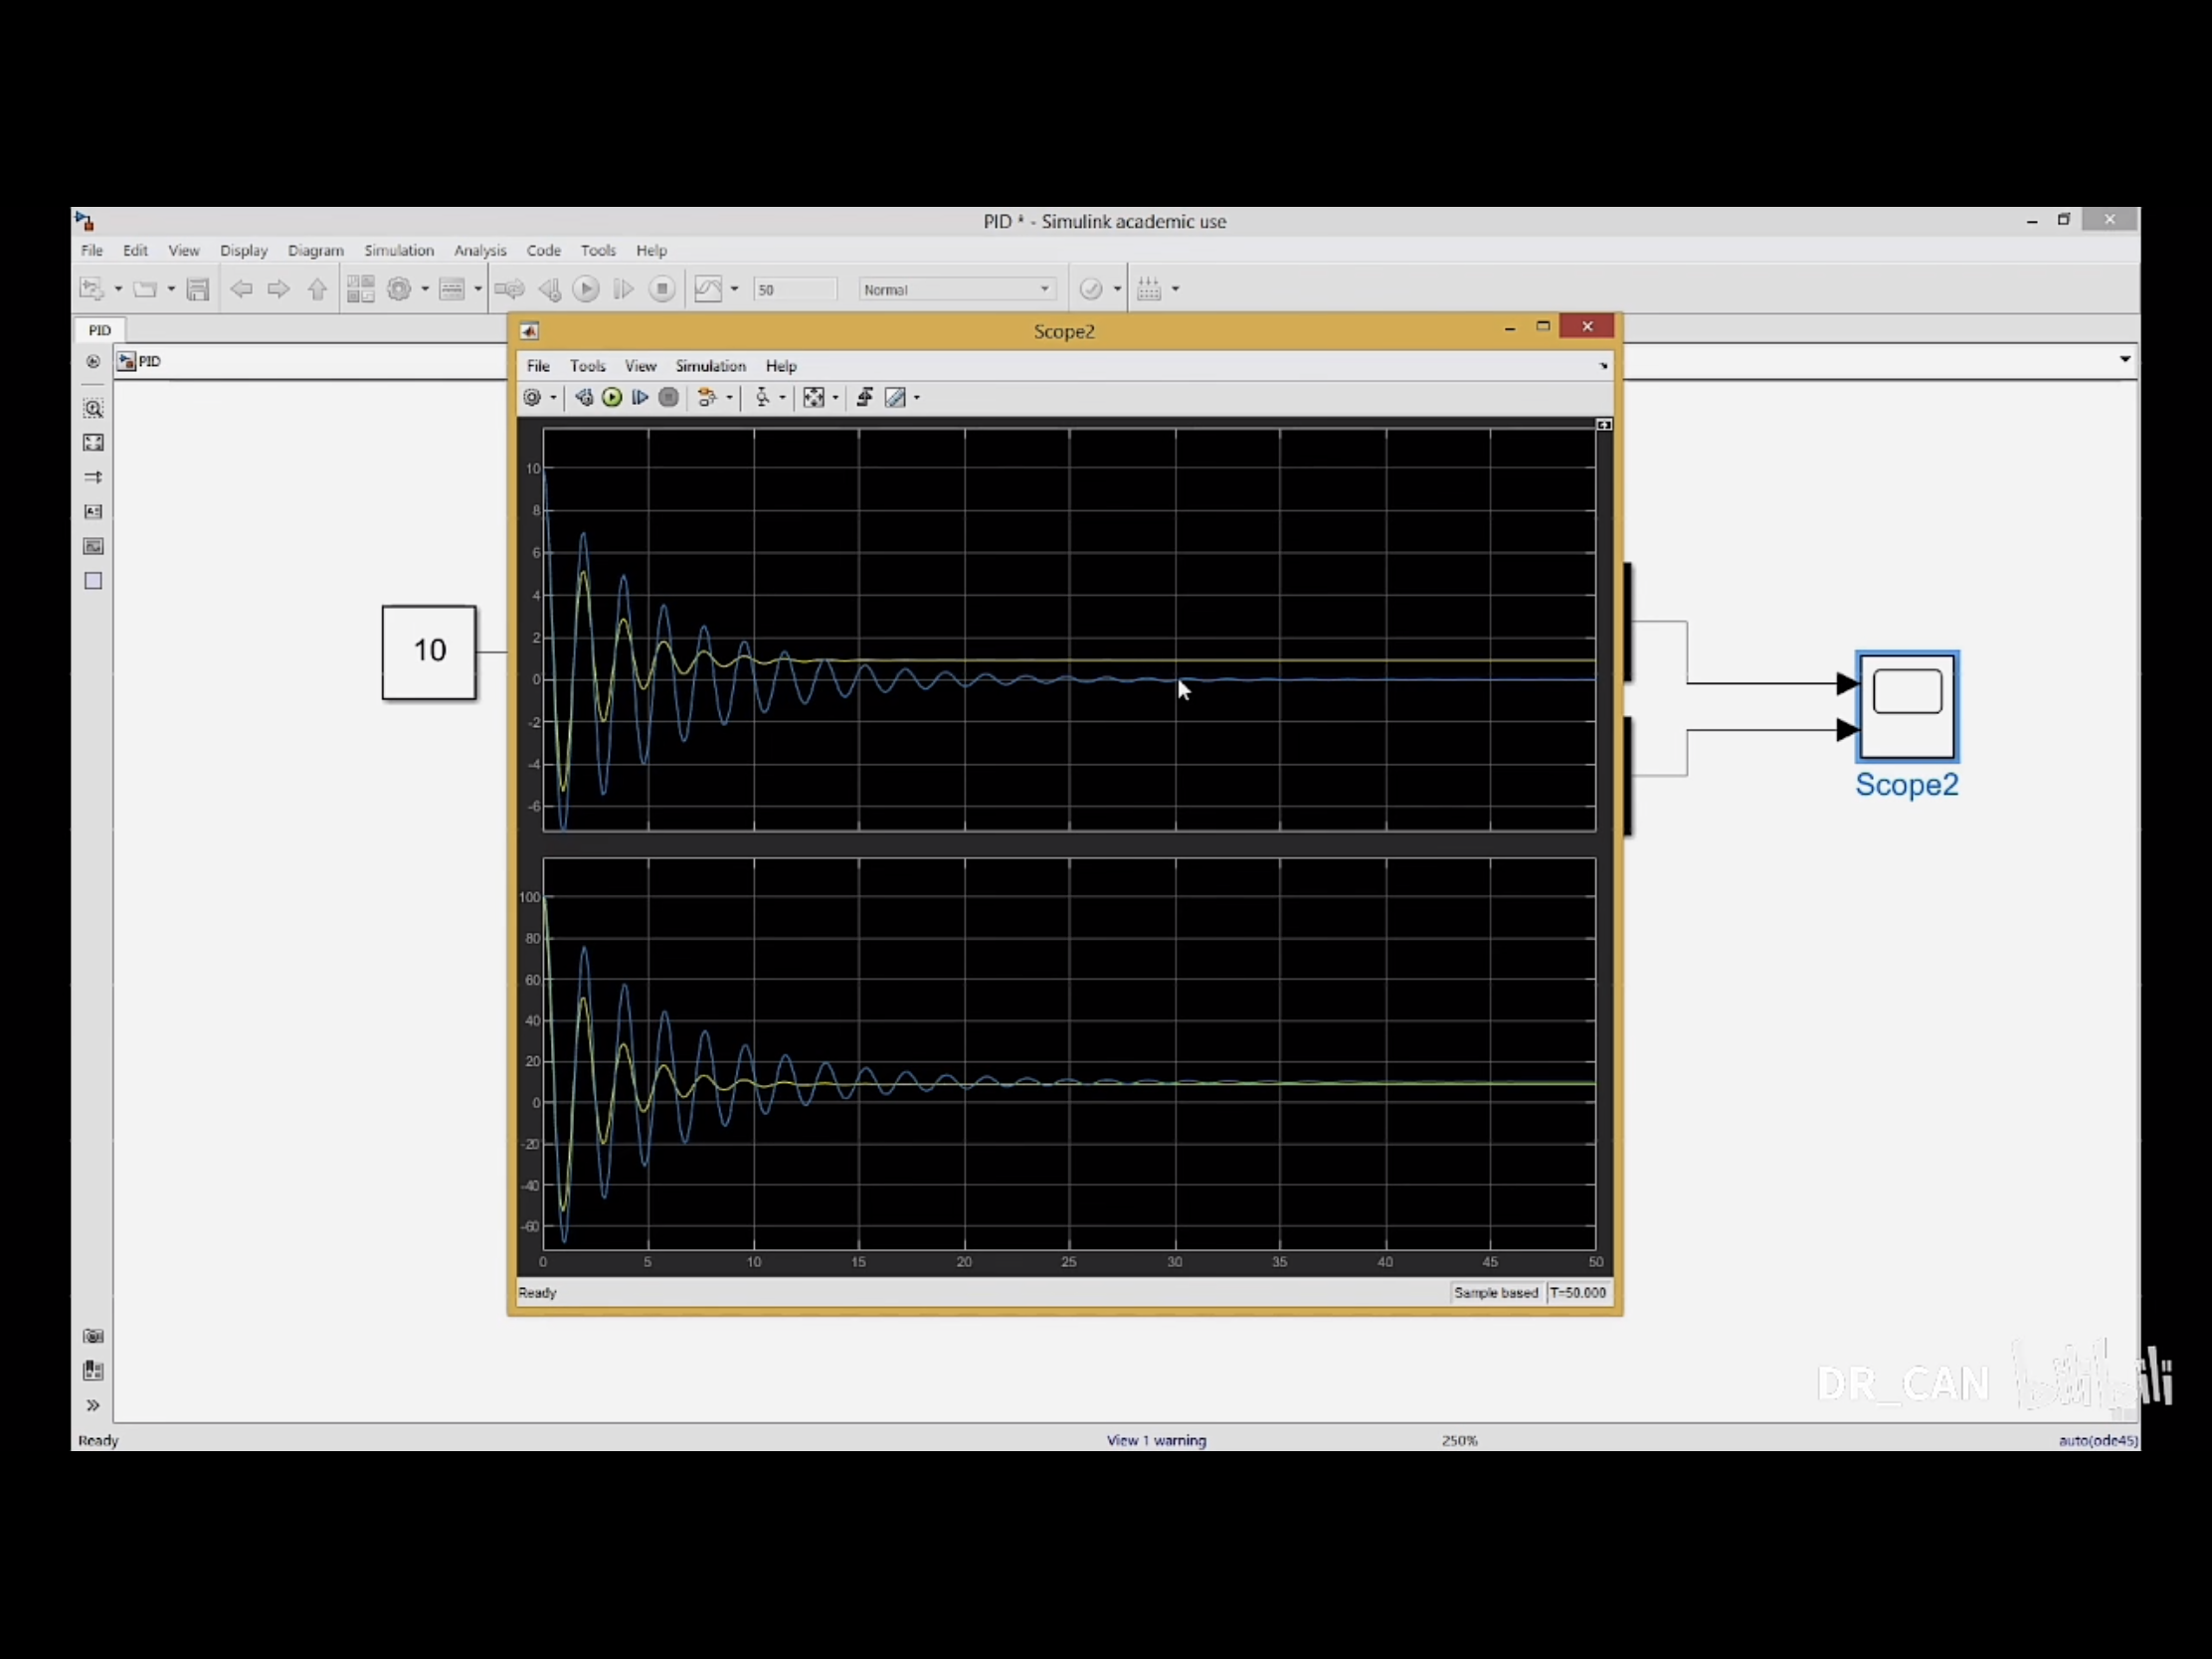Open Simulation menu in Scope2 window
This screenshot has width=2212, height=1659.
click(x=711, y=366)
